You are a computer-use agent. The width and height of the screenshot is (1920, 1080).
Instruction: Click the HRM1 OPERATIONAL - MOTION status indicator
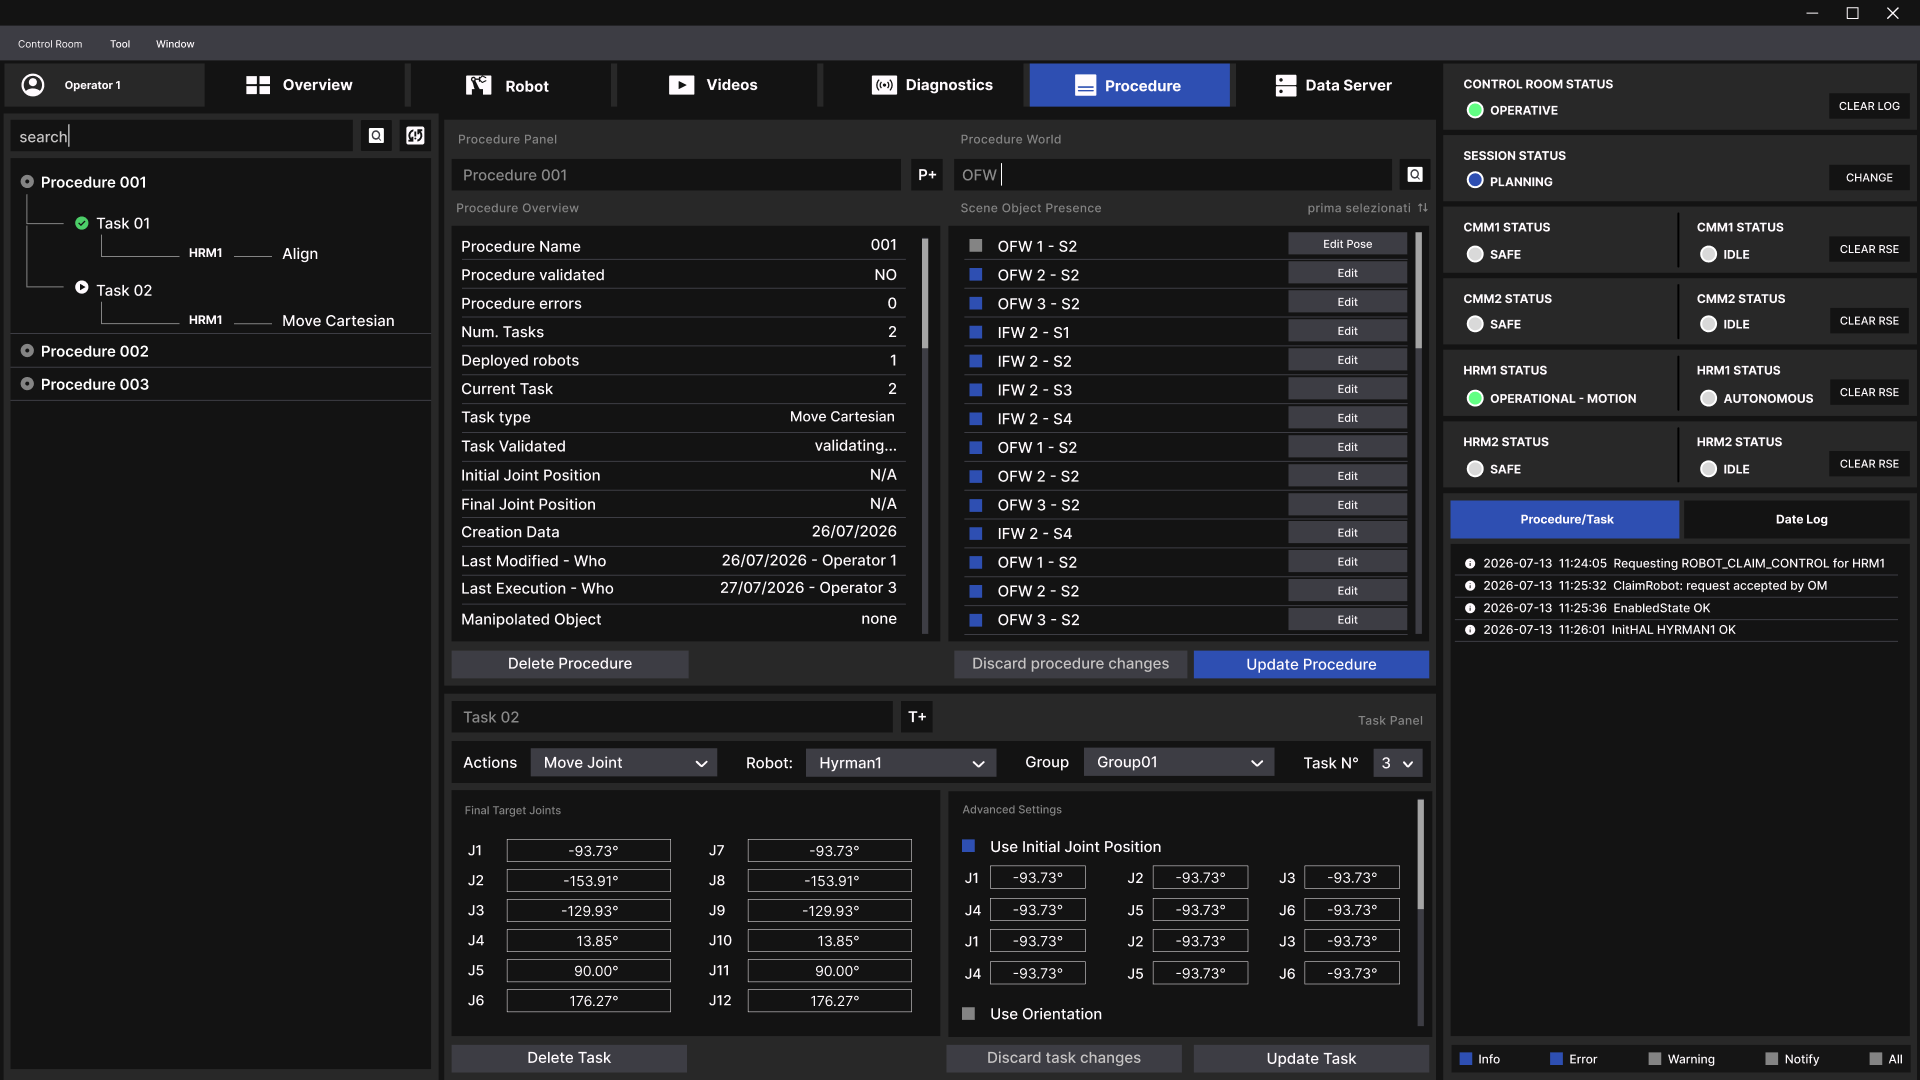tap(1475, 398)
